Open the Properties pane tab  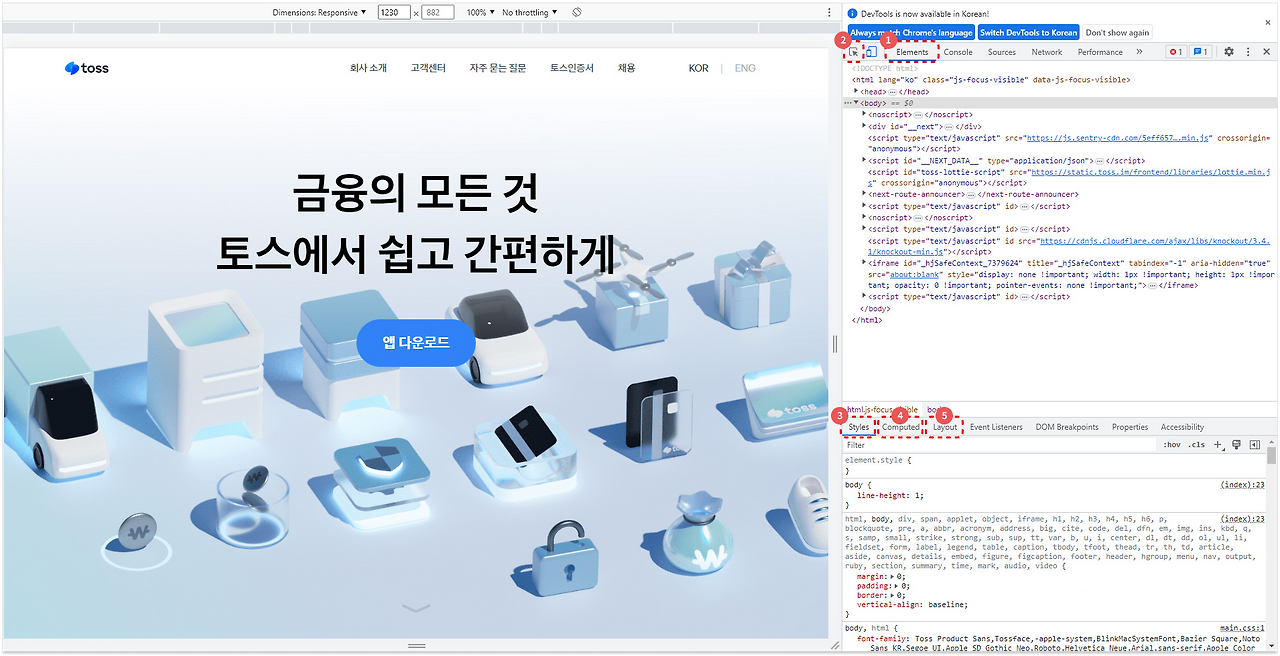pyautogui.click(x=1130, y=427)
